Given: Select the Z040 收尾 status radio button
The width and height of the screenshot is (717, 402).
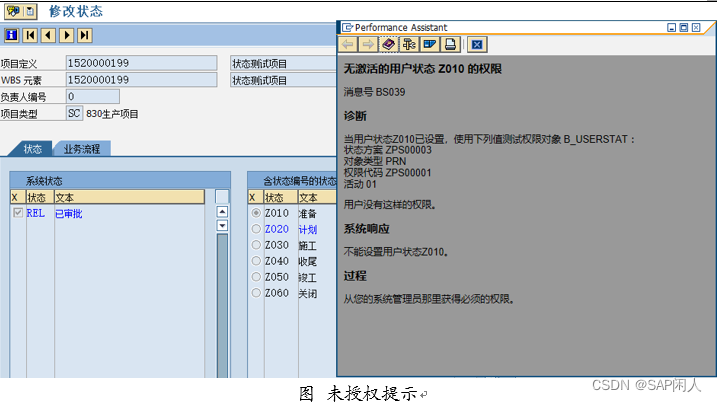Looking at the screenshot, I should coord(256,261).
